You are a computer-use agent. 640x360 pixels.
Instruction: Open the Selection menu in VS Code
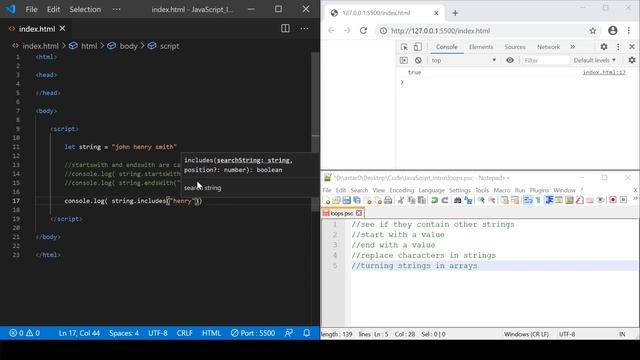[x=85, y=9]
